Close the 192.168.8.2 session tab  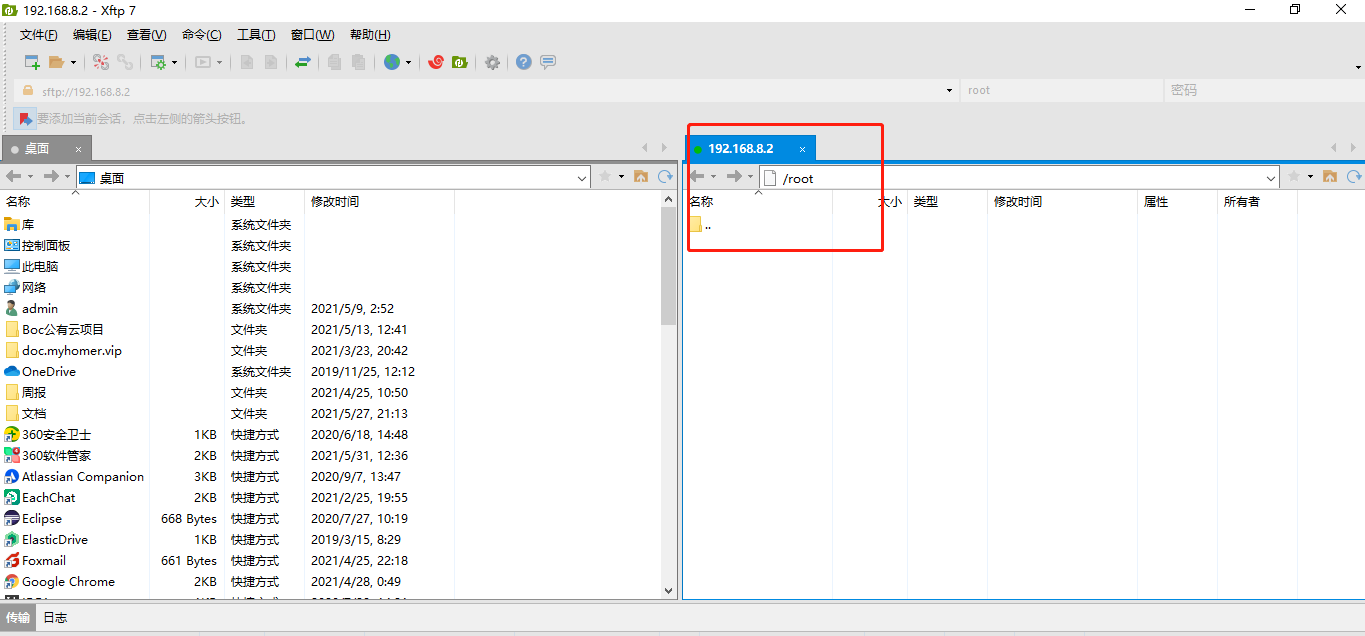801,149
